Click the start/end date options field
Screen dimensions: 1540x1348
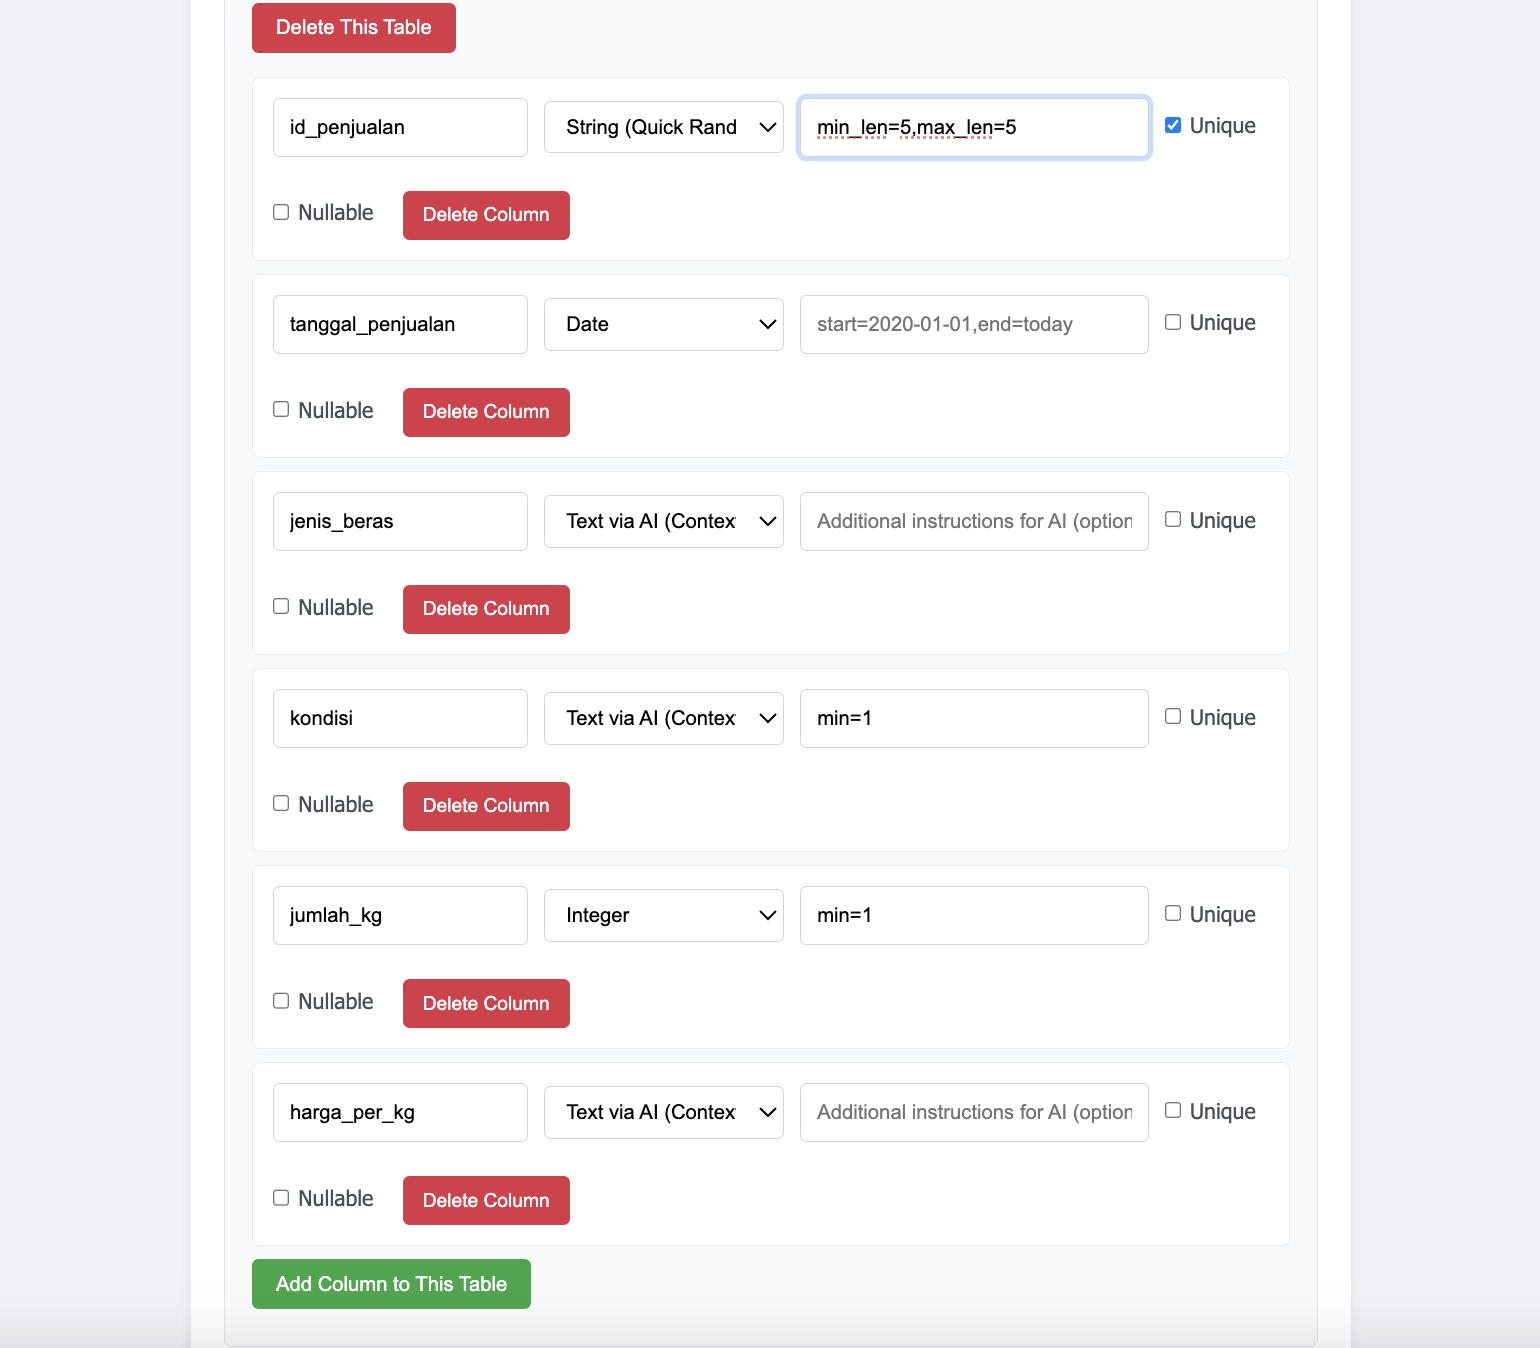click(x=974, y=324)
